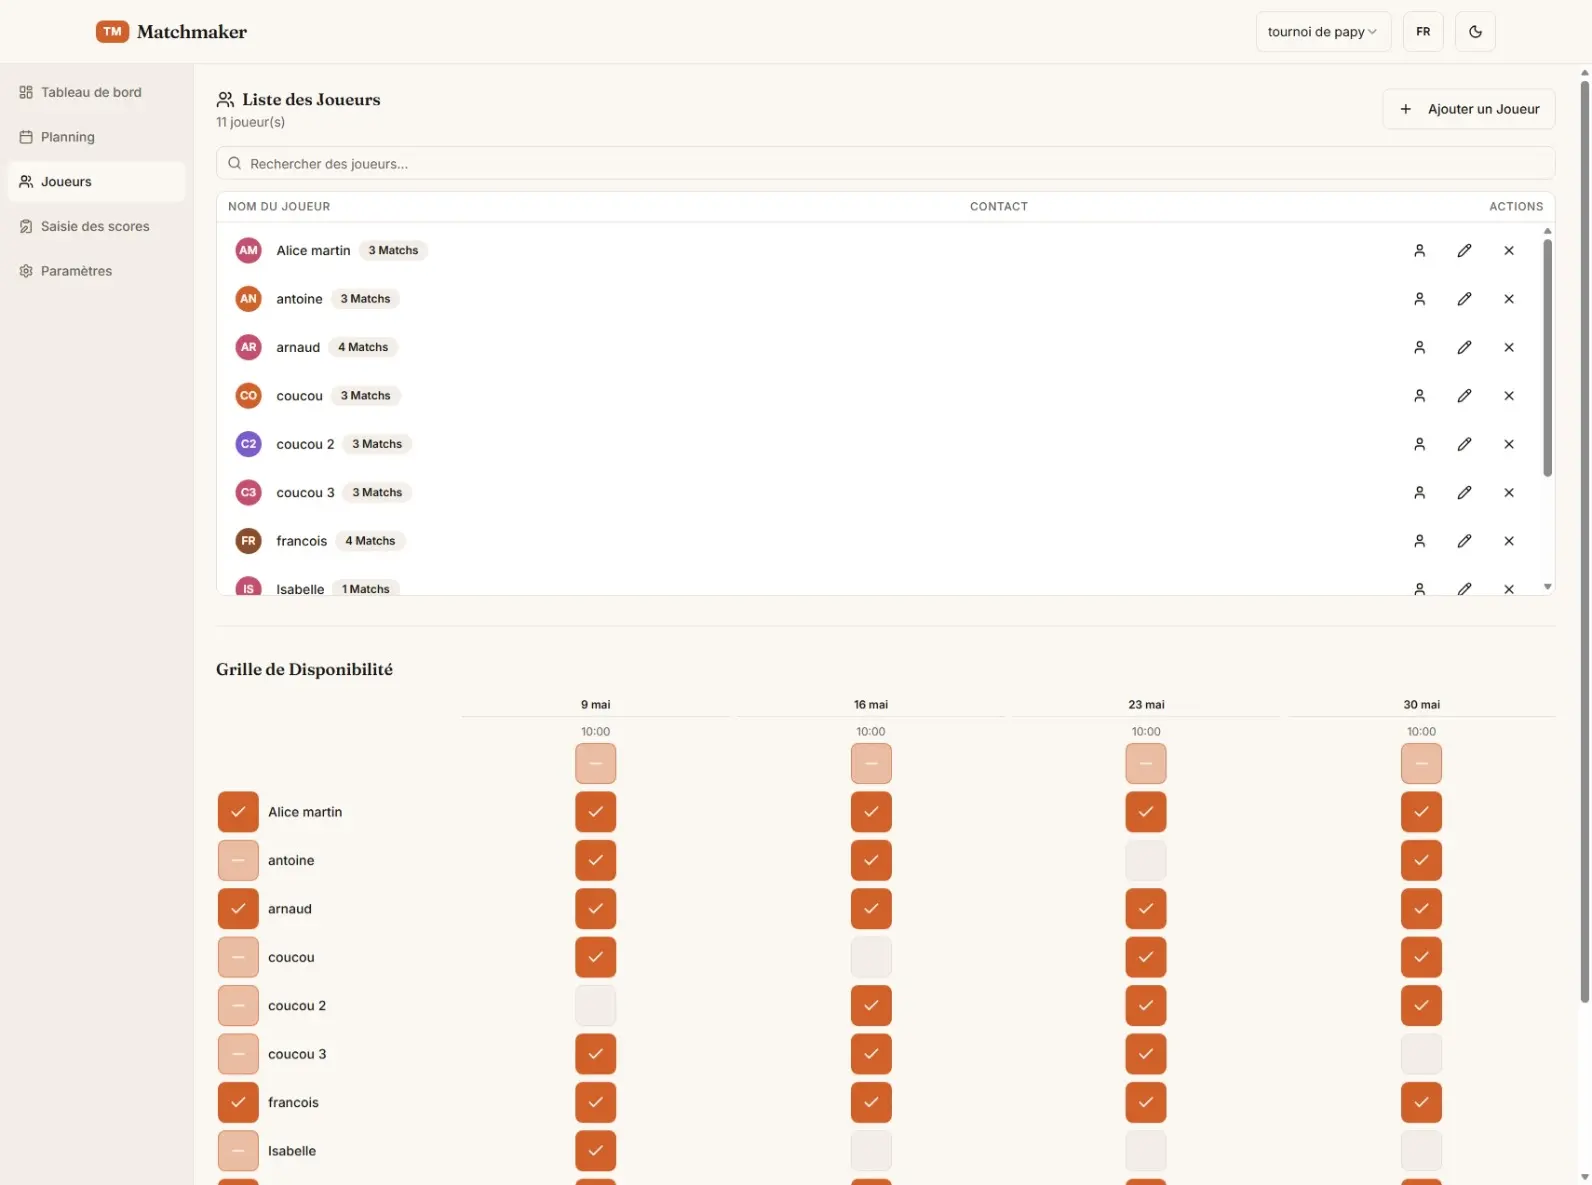This screenshot has width=1592, height=1185.
Task: Open profile icon for francois
Action: 1419,541
